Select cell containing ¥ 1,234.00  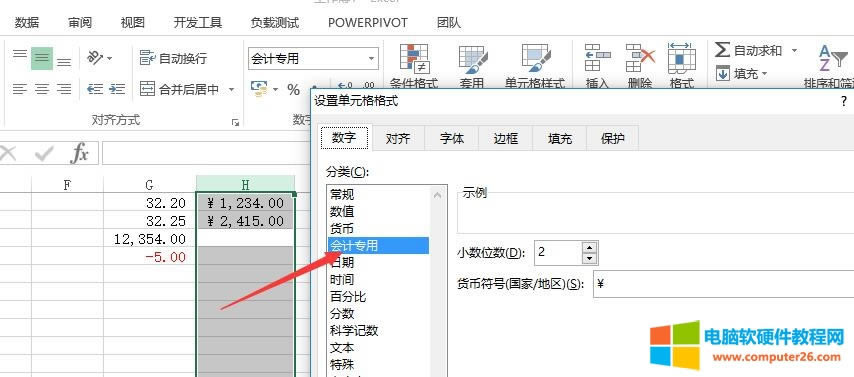[246, 203]
